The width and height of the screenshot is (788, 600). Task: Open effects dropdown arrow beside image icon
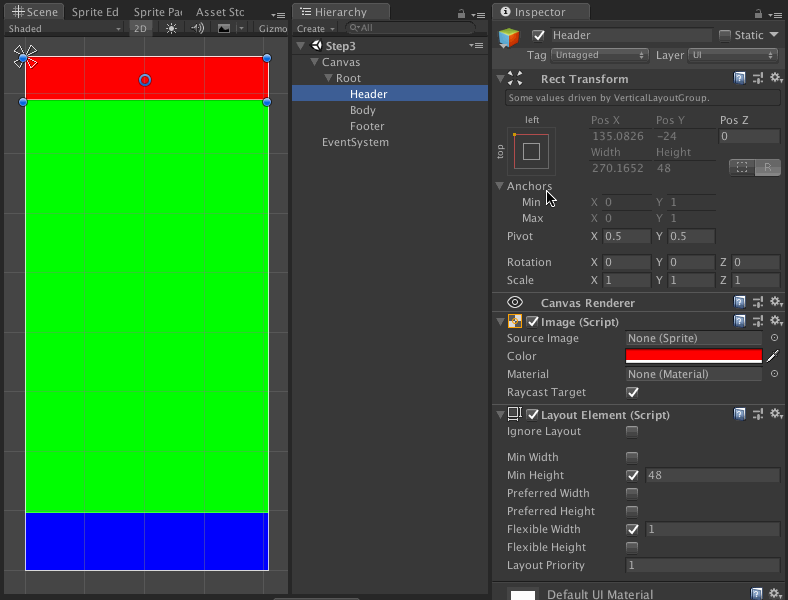point(242,29)
